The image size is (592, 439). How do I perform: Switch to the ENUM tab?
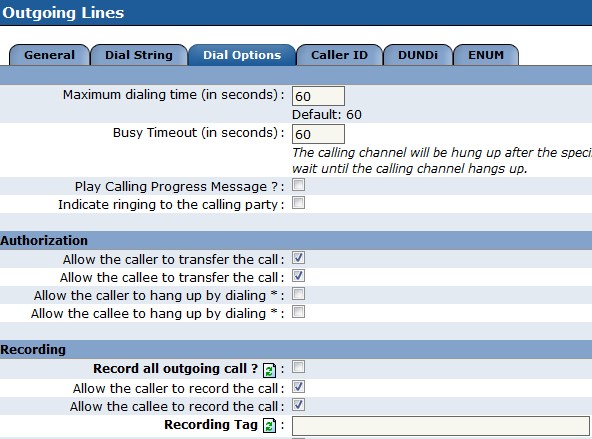[486, 55]
